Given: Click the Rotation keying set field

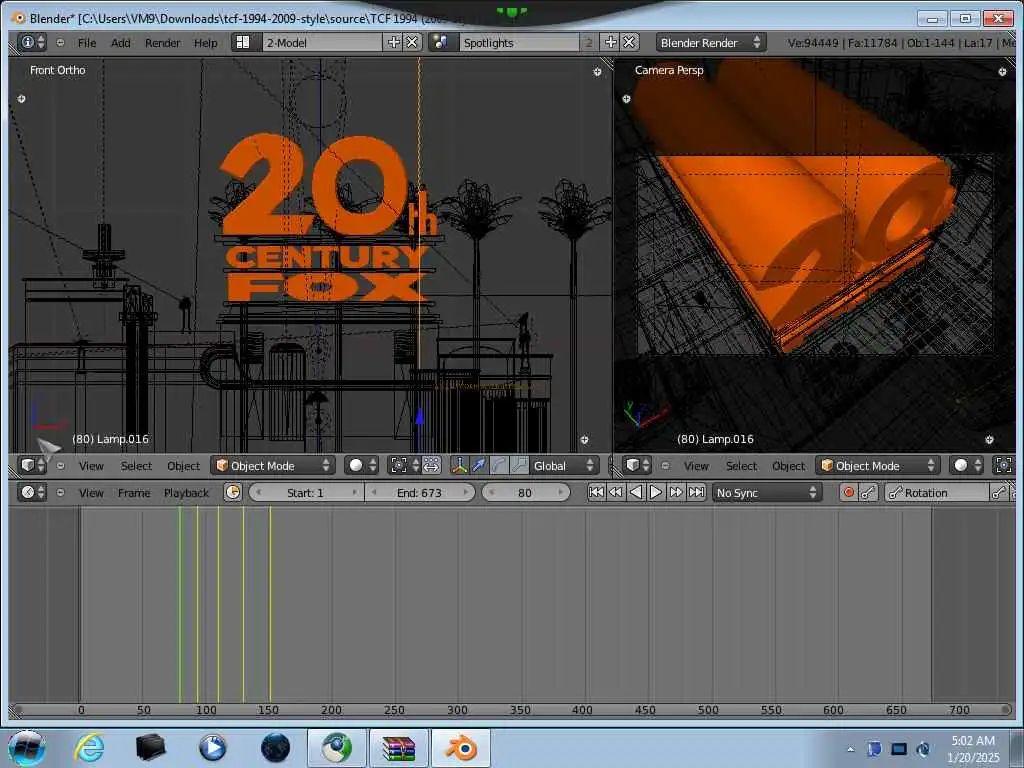Looking at the screenshot, I should 937,492.
